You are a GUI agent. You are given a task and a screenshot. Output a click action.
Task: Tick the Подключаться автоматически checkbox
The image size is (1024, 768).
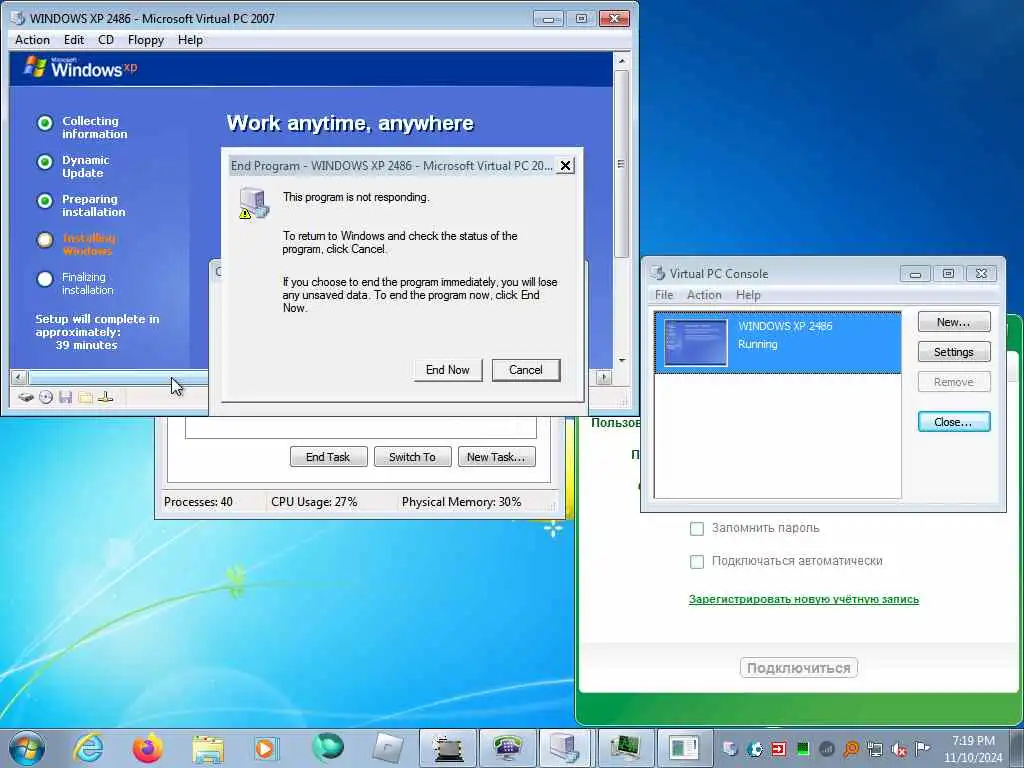pos(697,562)
